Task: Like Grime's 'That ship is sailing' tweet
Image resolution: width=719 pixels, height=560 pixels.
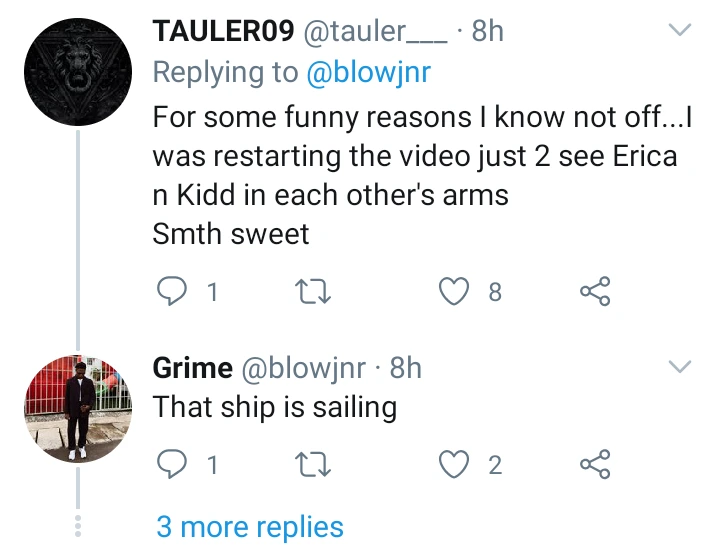Action: coord(455,465)
